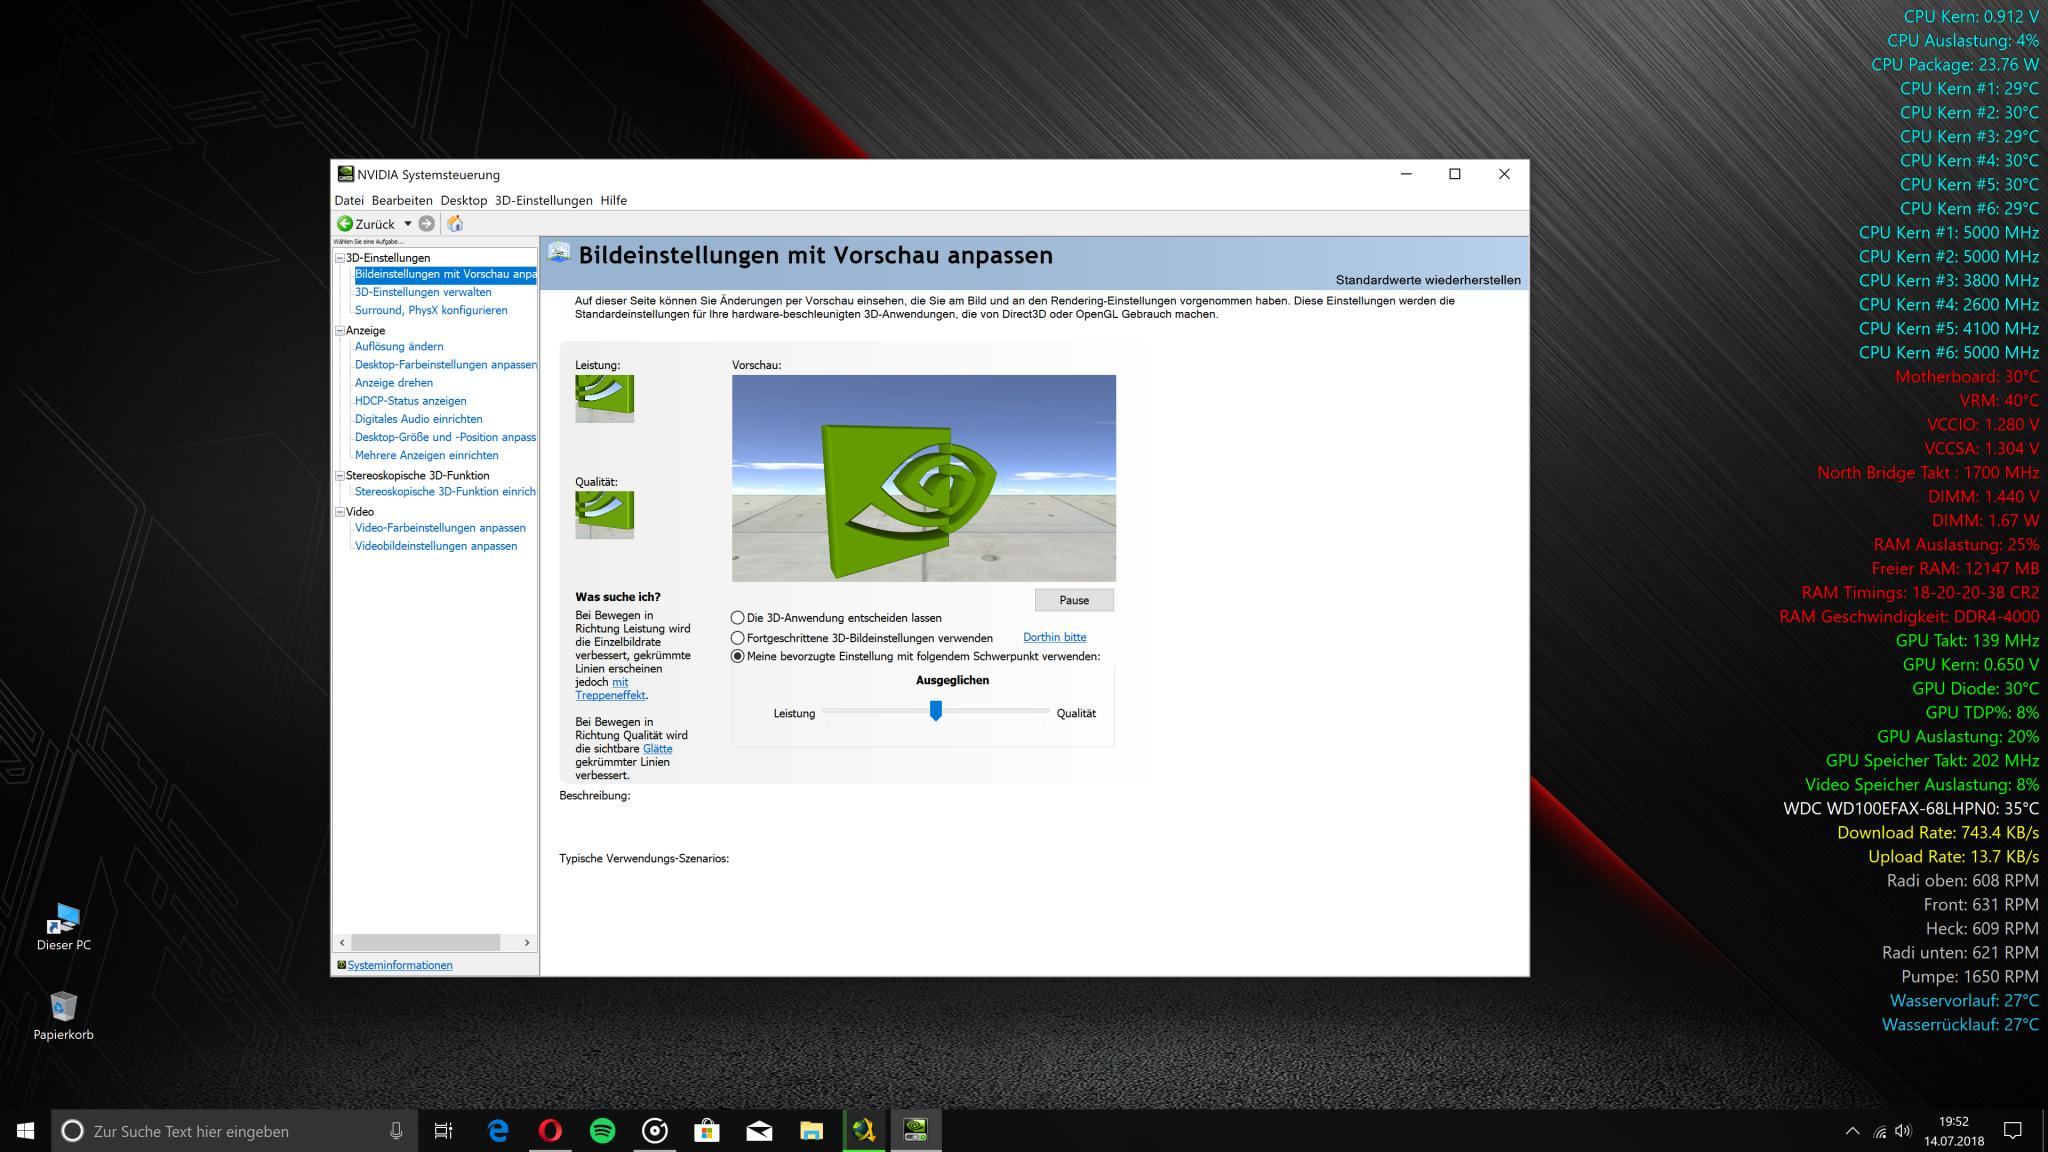Launch Microsoft Edge from taskbar
Screen dimensions: 2048x1152
click(x=498, y=1131)
